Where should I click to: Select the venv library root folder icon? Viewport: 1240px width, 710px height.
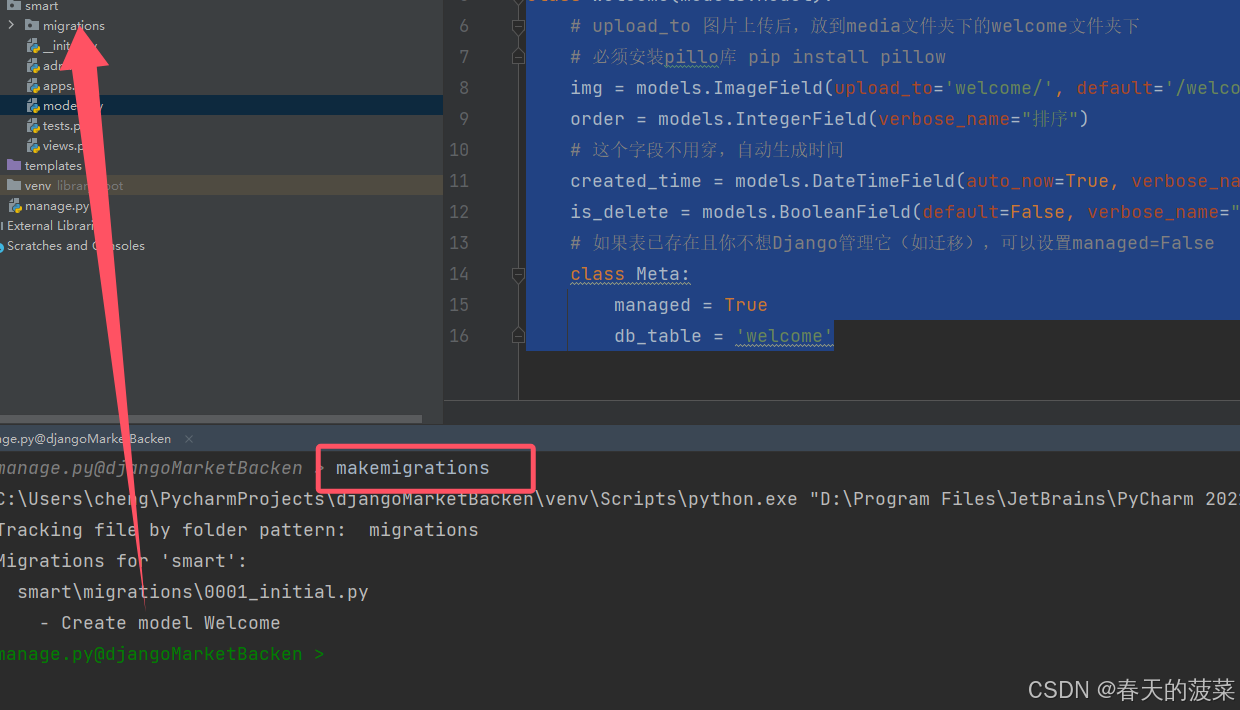point(14,185)
